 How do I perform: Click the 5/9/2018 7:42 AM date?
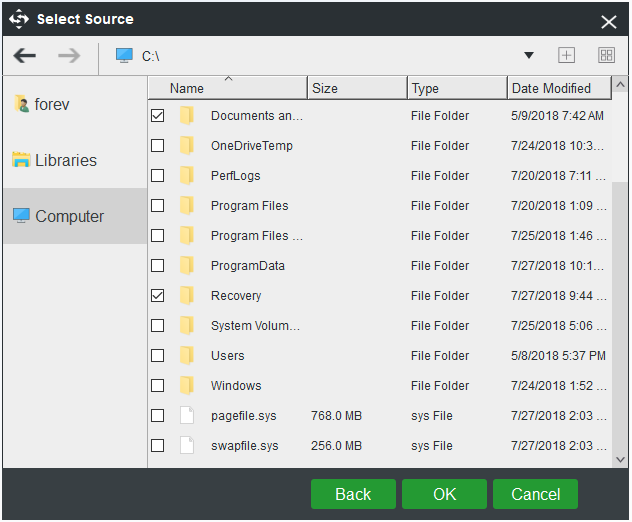point(557,116)
